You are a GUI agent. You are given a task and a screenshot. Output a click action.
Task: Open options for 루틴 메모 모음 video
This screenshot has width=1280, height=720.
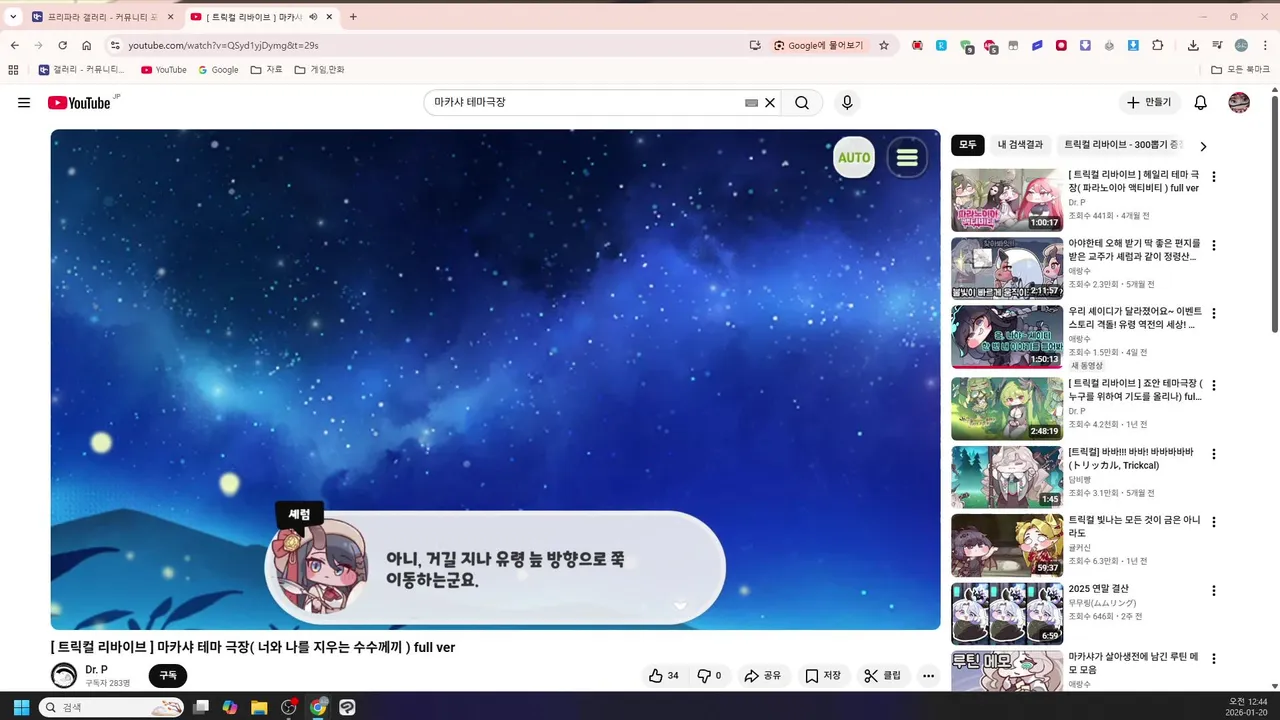point(1214,660)
